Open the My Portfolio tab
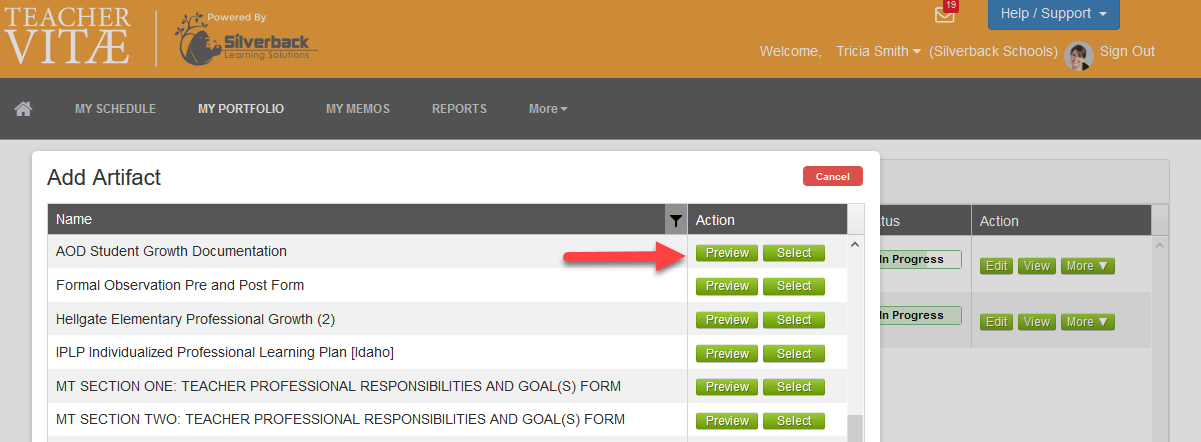Viewport: 1201px width, 442px height. (x=241, y=109)
